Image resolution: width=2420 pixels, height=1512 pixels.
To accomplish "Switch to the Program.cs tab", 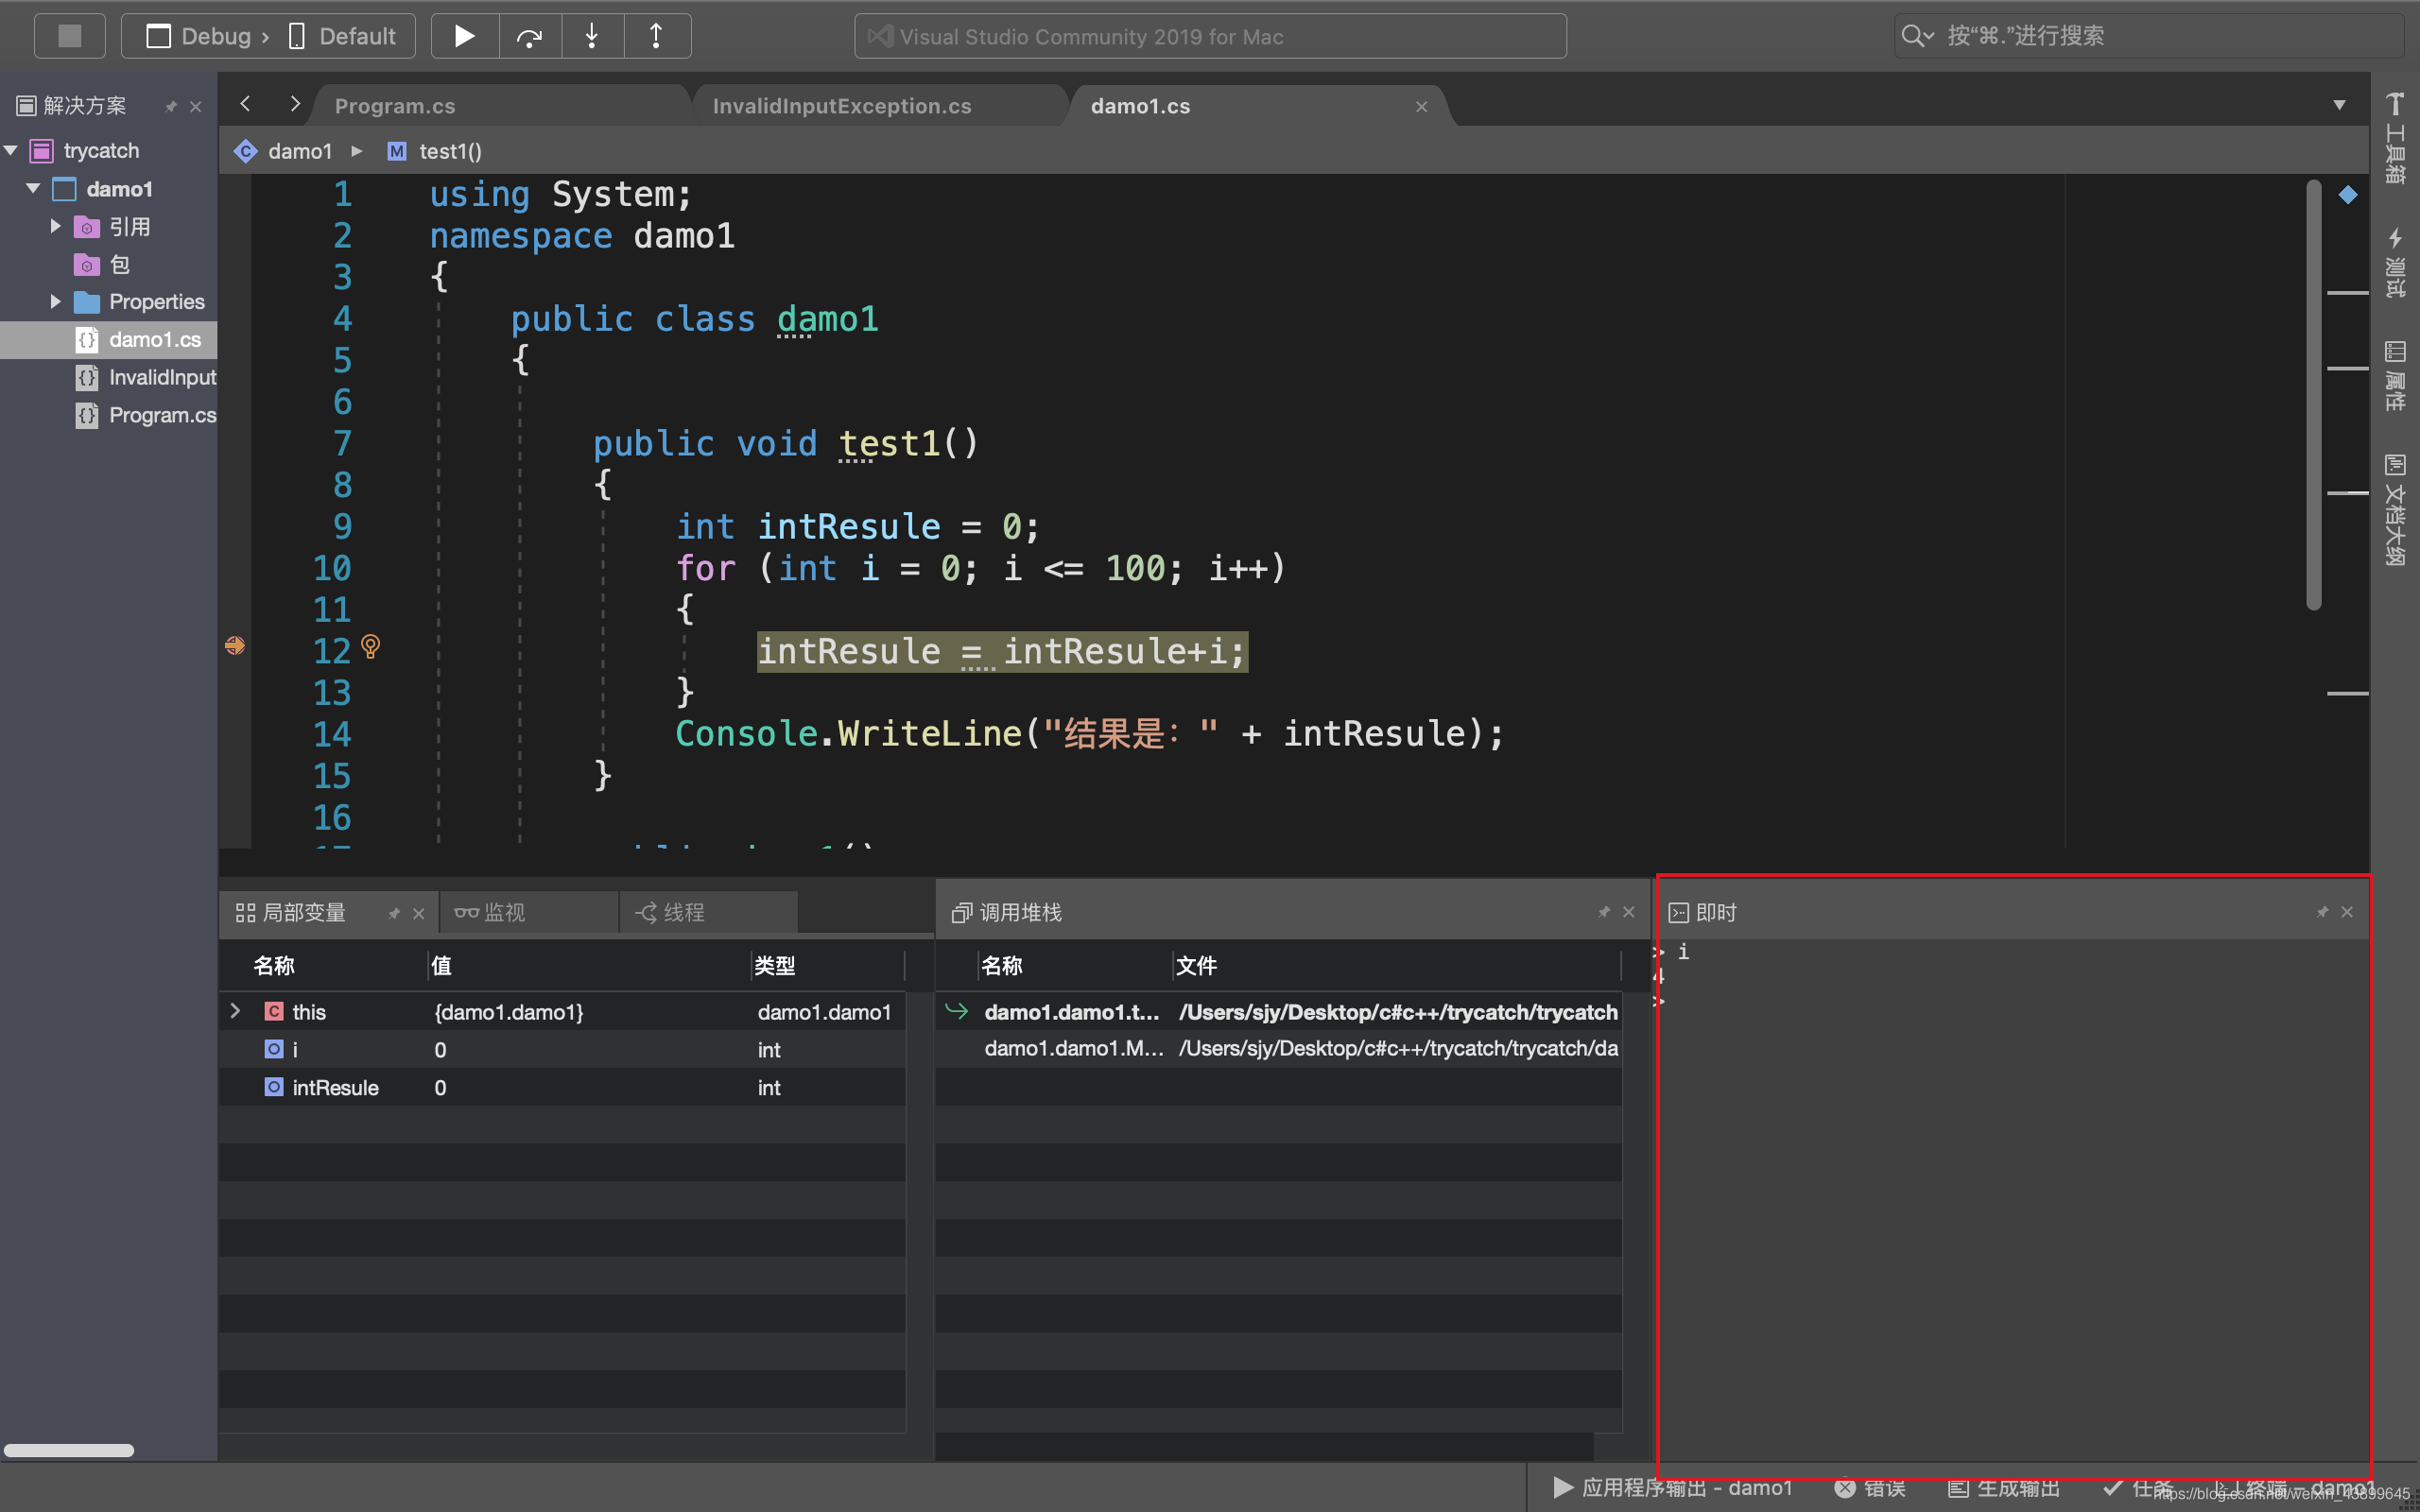I will click(395, 106).
